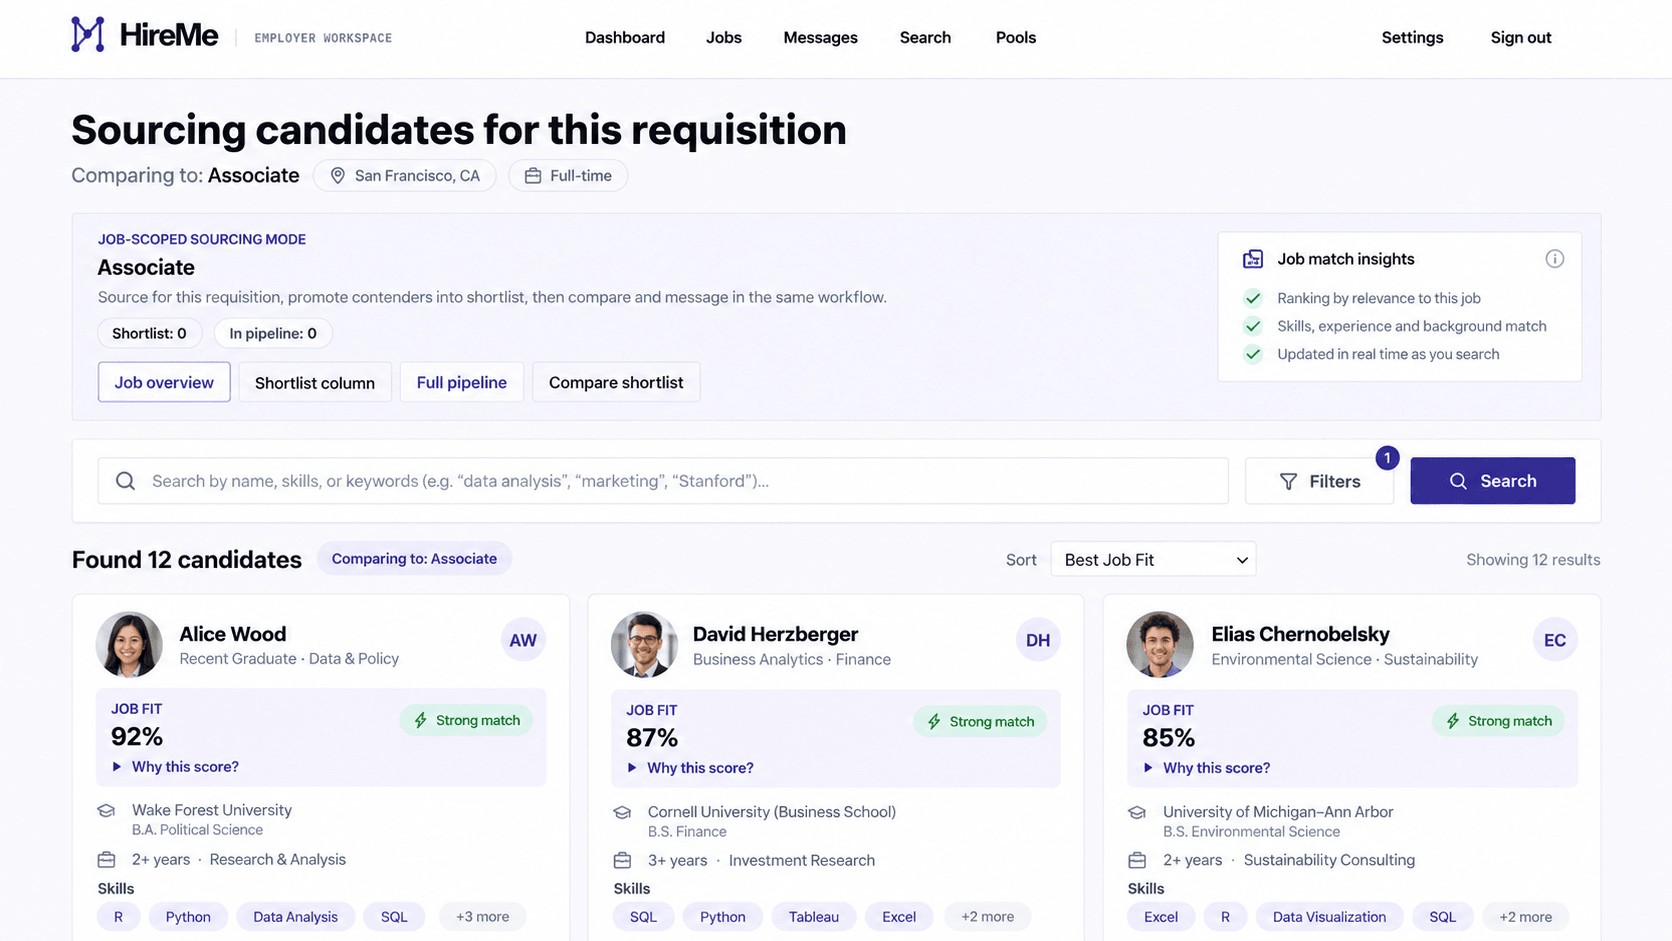Click David Herzberger's profile photo
This screenshot has width=1672, height=941.
644,644
